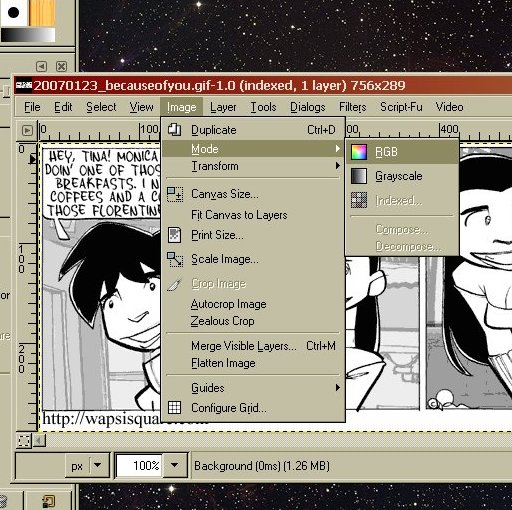Viewport: 512px width, 510px height.
Task: Click the Configure Grid icon
Action: (175, 408)
